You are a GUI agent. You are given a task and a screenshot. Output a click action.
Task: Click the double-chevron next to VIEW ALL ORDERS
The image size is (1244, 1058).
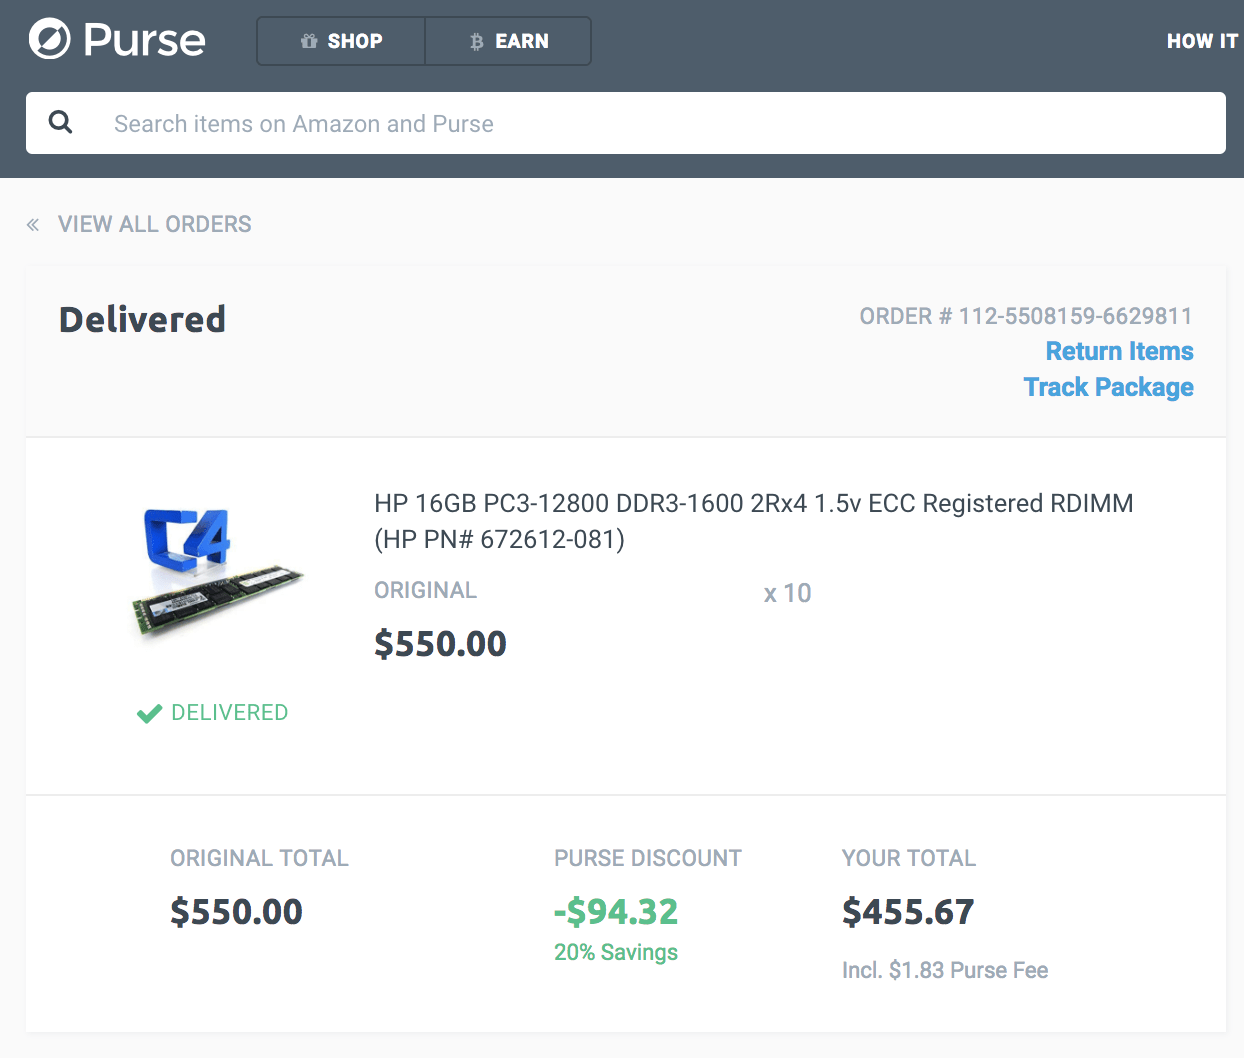pyautogui.click(x=32, y=224)
